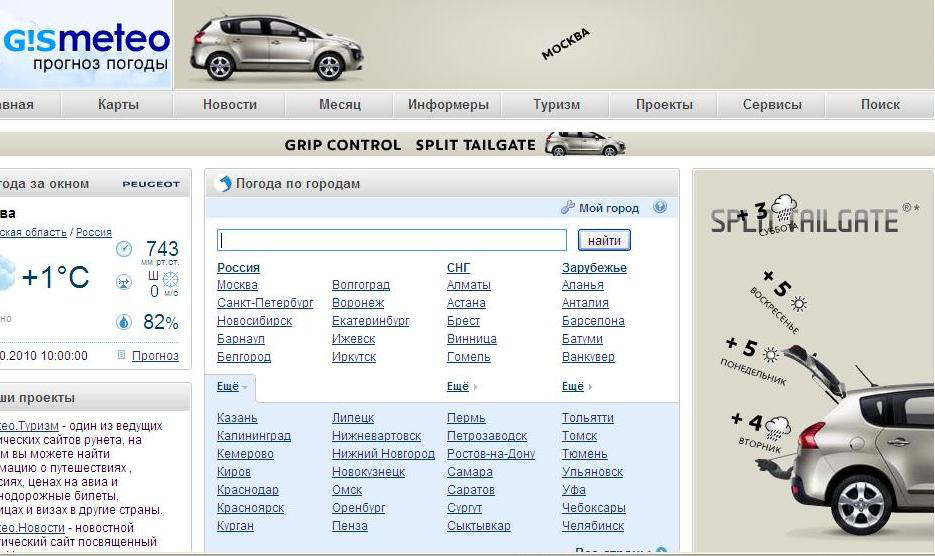This screenshot has height=556, width=935.
Task: Select the city Москва
Action: 237,285
